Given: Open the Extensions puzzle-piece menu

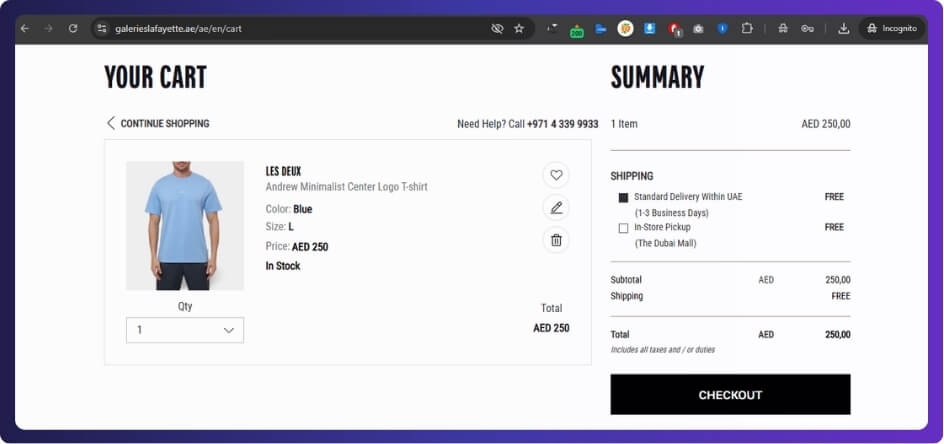Looking at the screenshot, I should pos(747,28).
